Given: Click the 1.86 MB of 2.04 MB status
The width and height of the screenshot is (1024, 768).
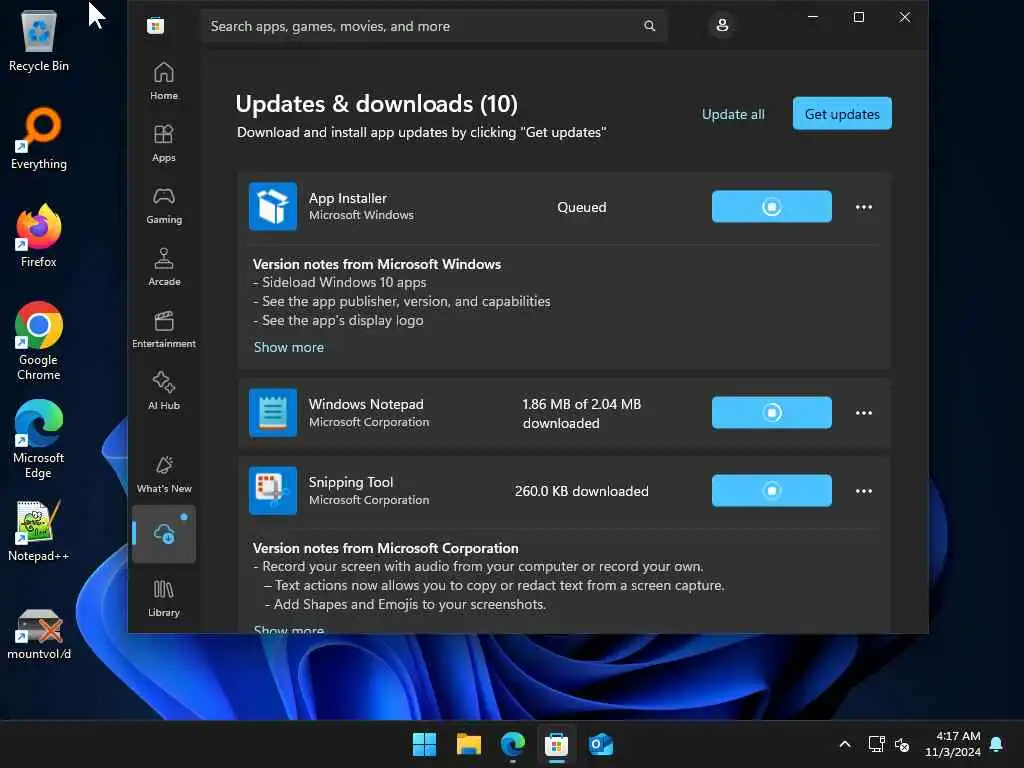Looking at the screenshot, I should click(581, 413).
